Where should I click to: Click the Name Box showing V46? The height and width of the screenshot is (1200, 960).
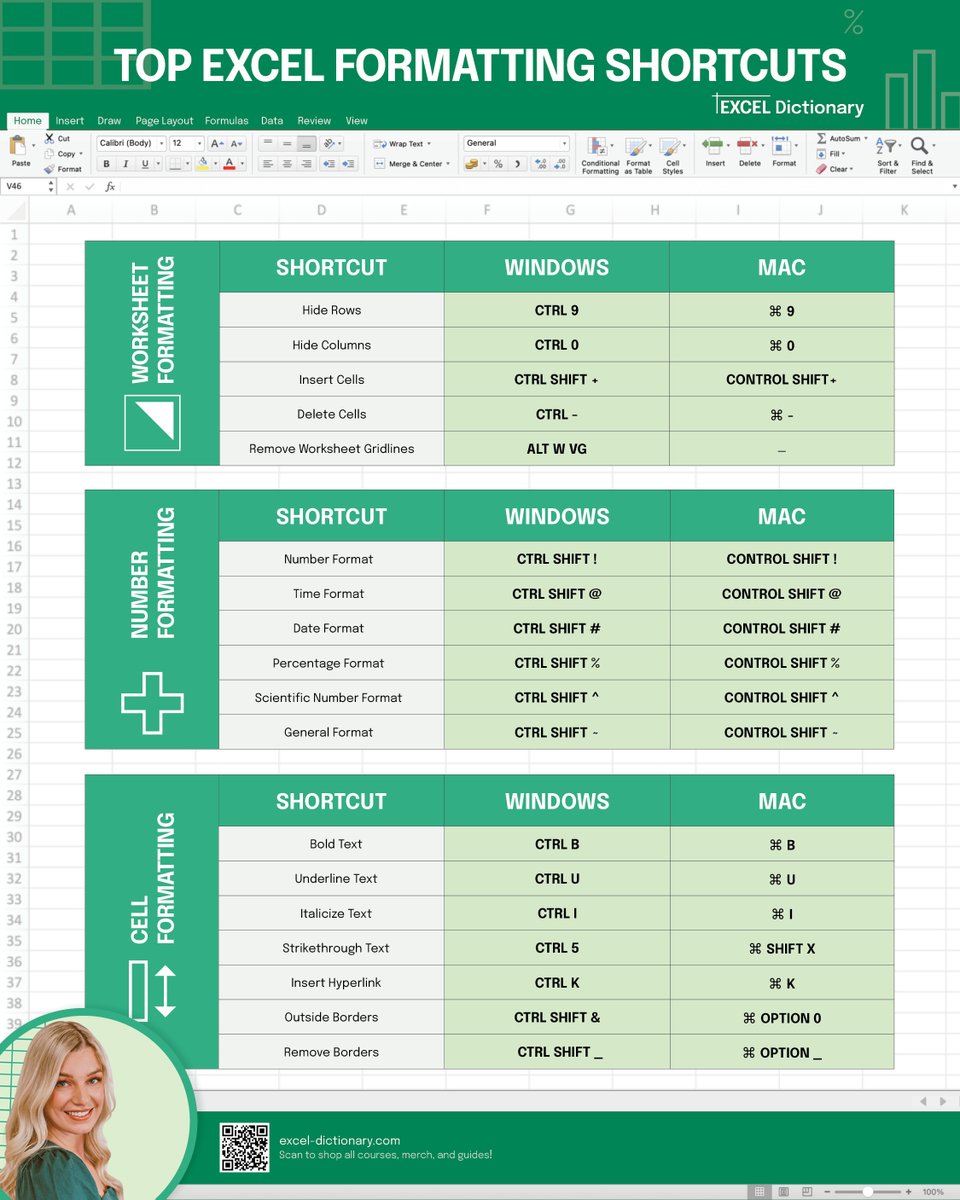[28, 186]
